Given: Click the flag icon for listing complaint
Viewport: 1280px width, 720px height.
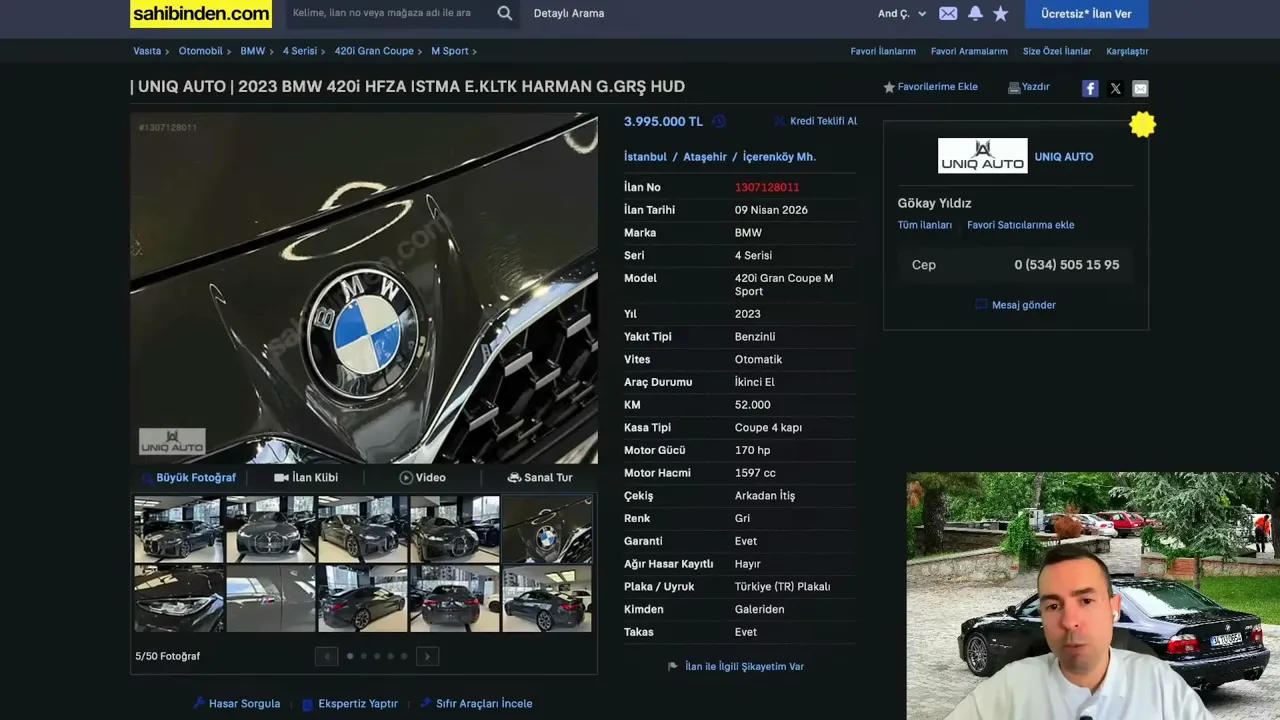Looking at the screenshot, I should [x=673, y=666].
